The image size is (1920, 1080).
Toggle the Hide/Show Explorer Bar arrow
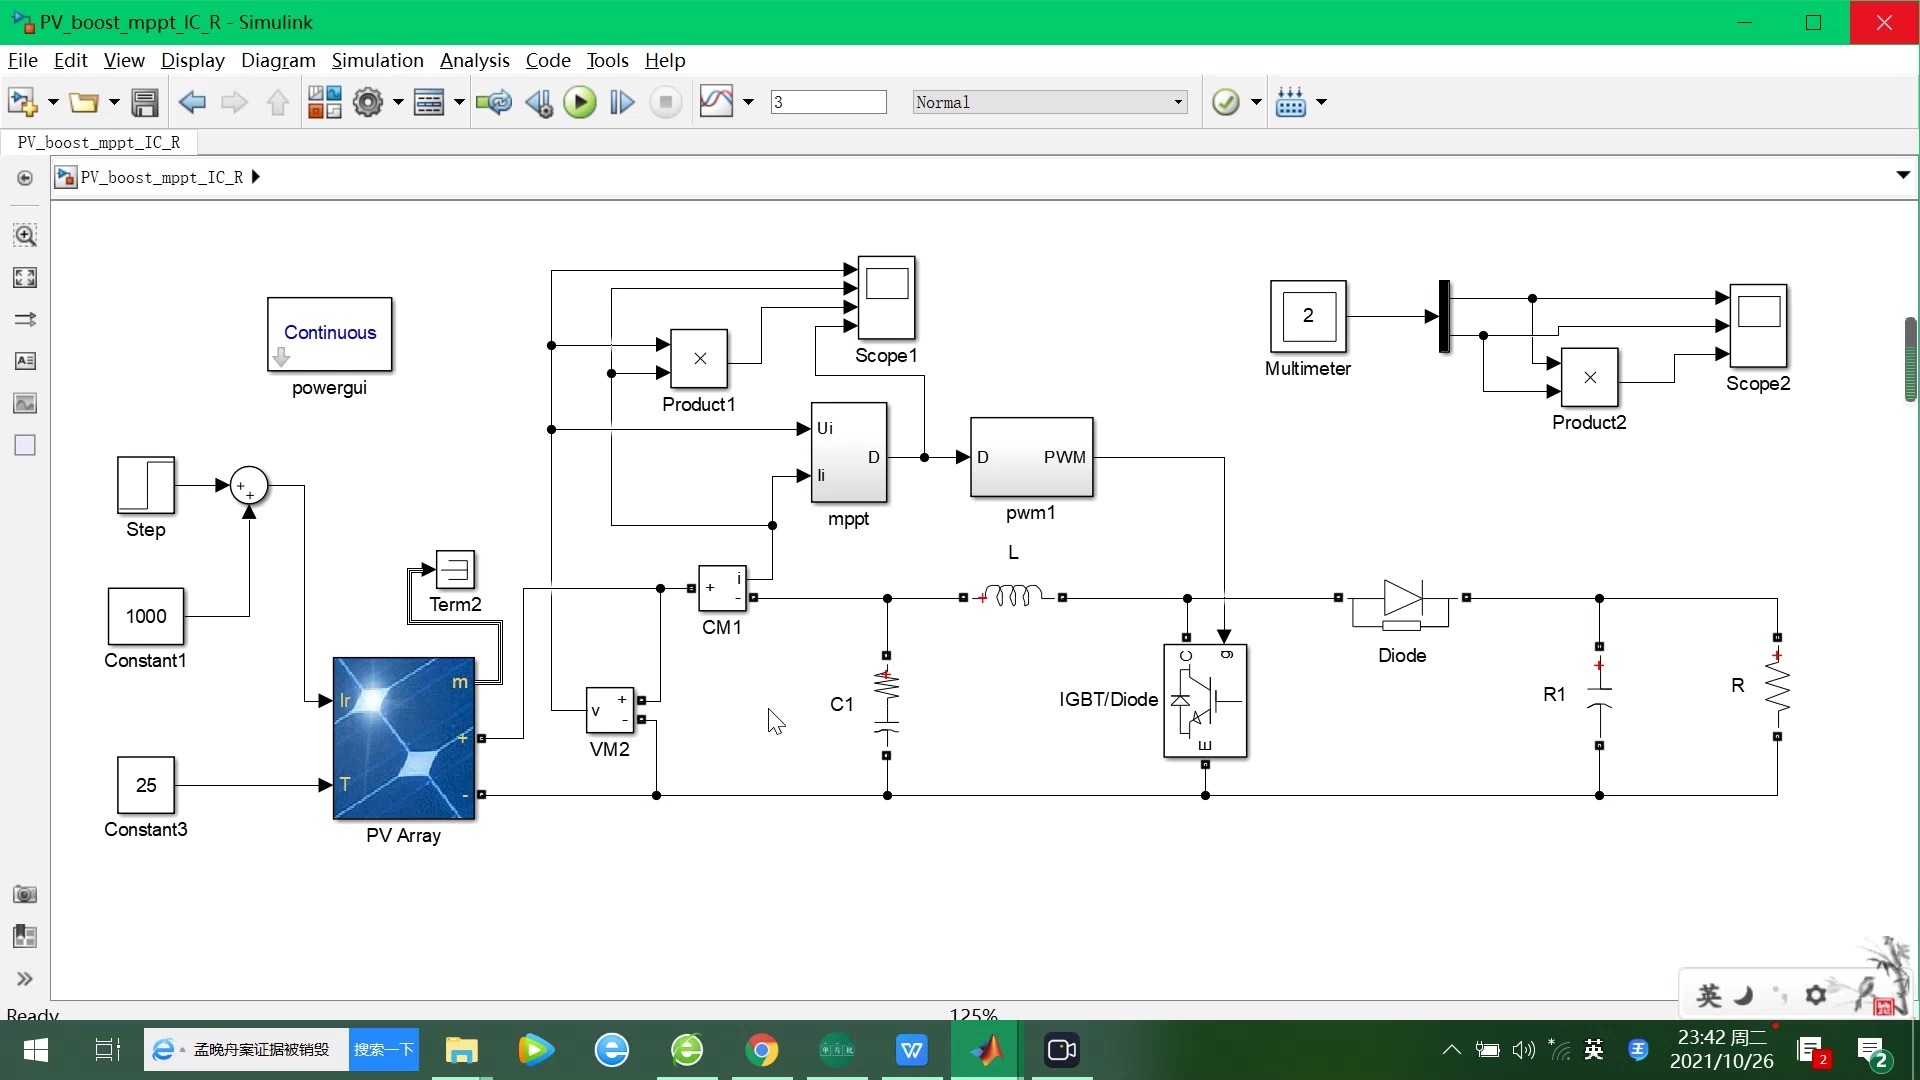[25, 178]
